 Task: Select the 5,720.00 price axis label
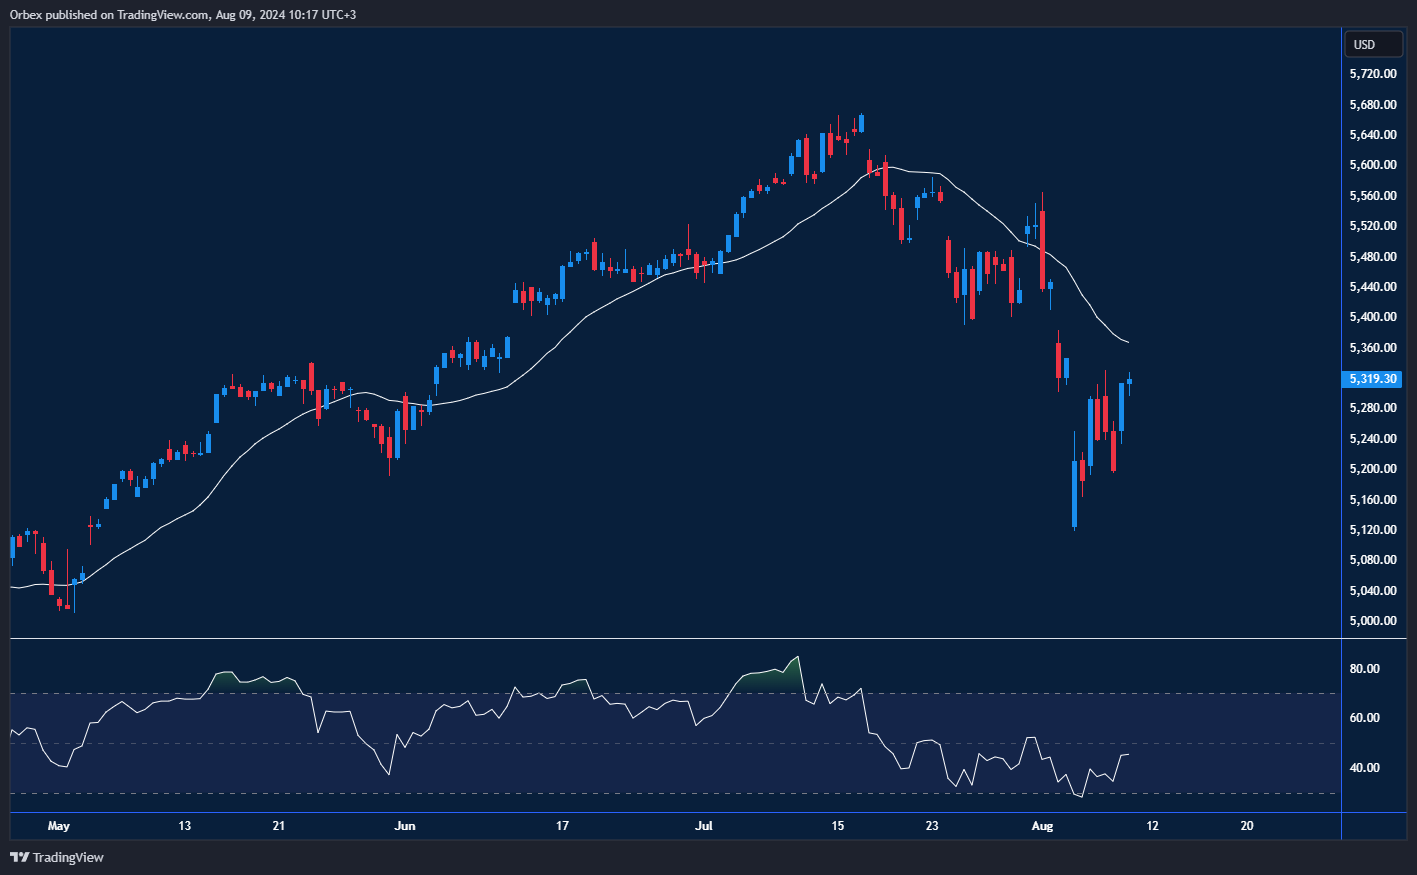pos(1372,74)
